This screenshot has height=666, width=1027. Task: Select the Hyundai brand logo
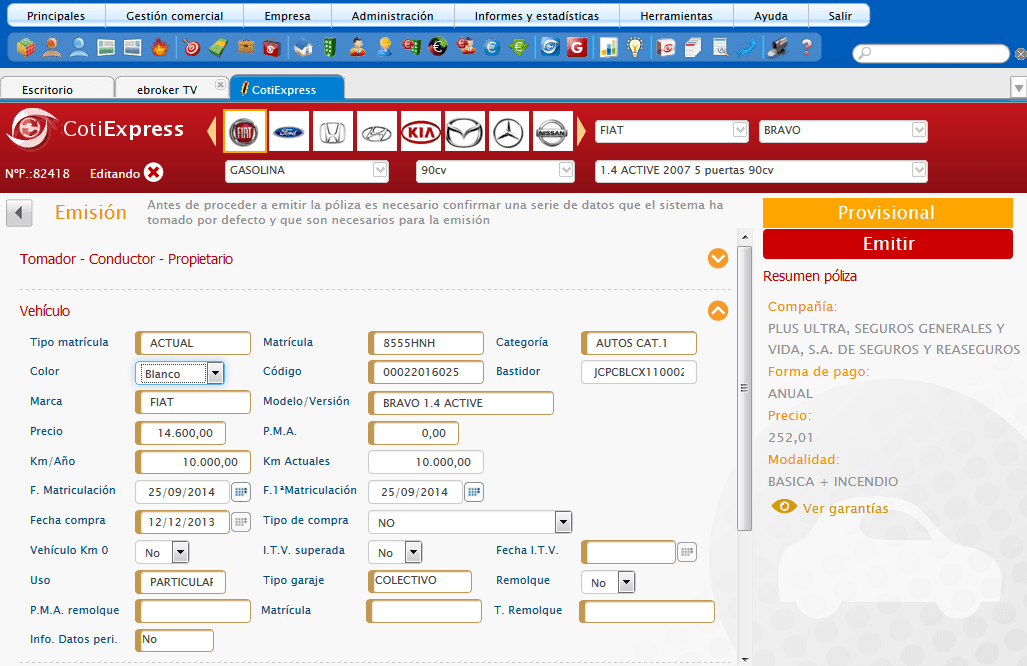[x=377, y=132]
